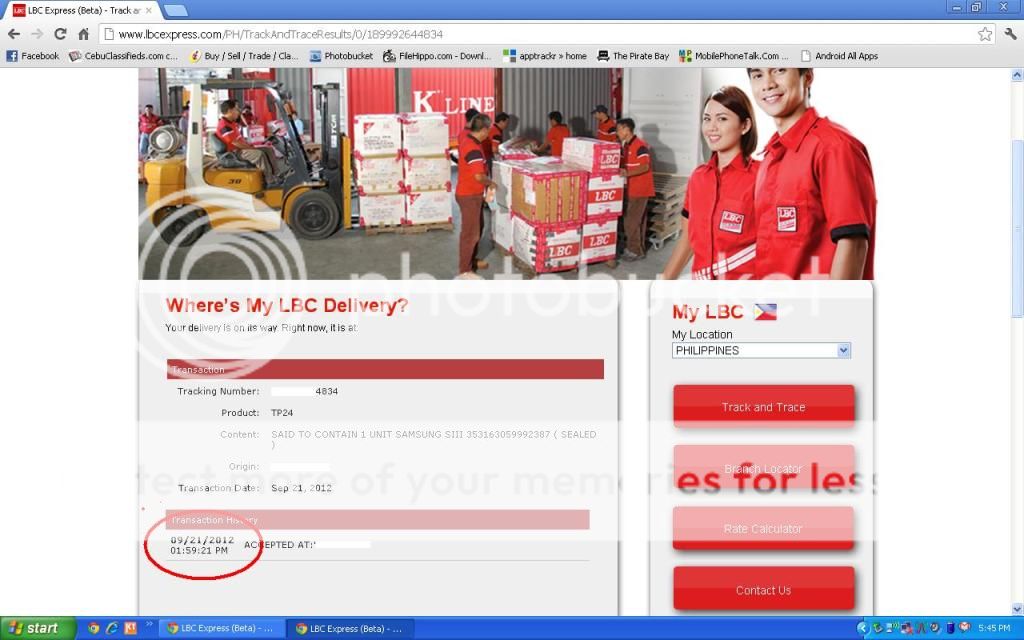Open the Facebook bookmark

(33, 56)
